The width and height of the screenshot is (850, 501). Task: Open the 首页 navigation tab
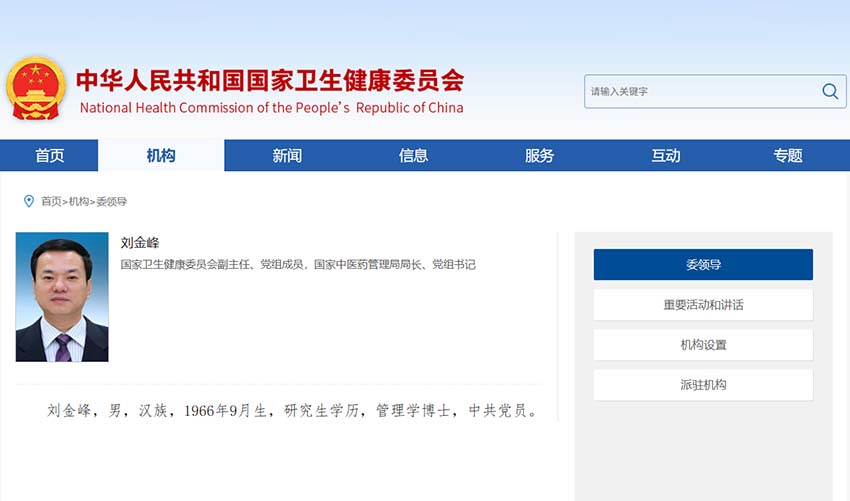coord(49,155)
